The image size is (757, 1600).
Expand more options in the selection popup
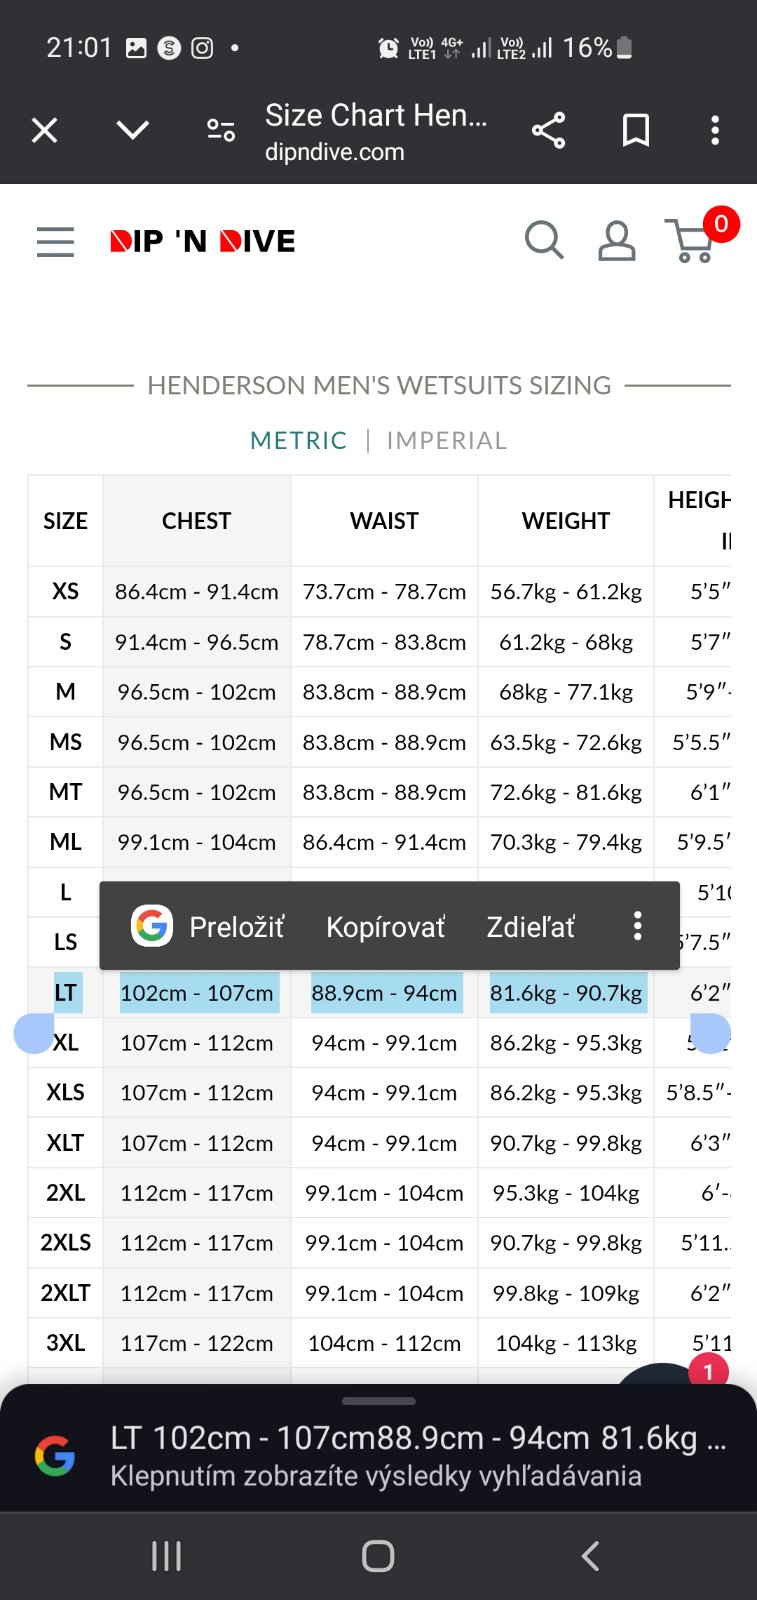click(x=637, y=926)
